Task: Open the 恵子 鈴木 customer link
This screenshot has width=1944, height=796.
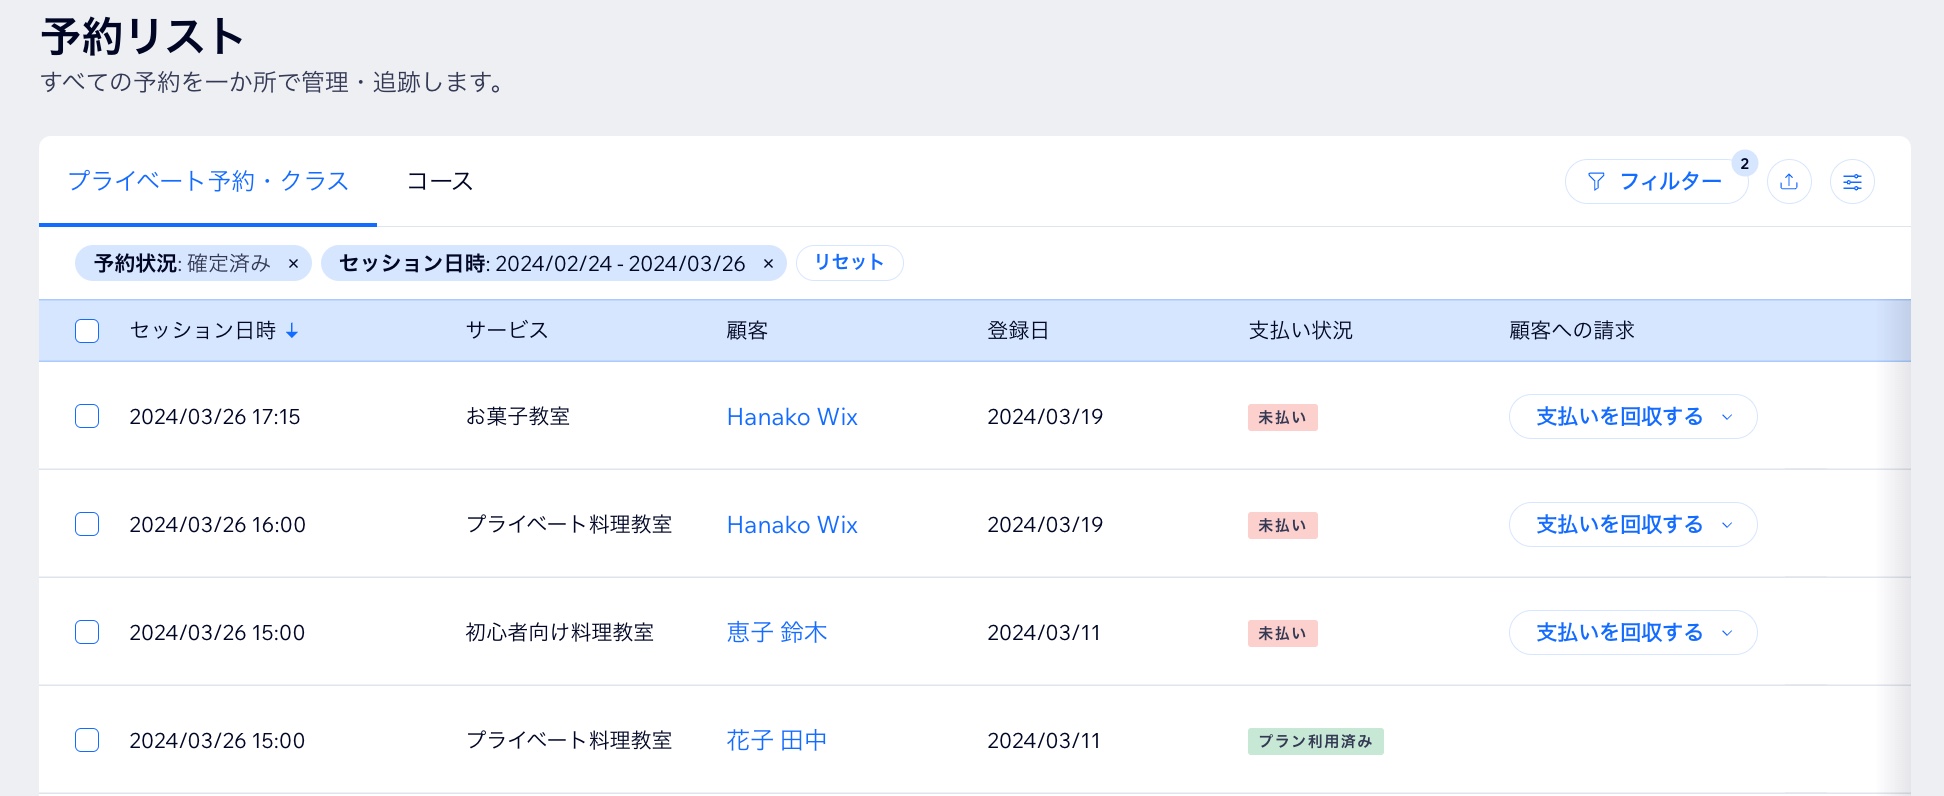Action: [776, 632]
